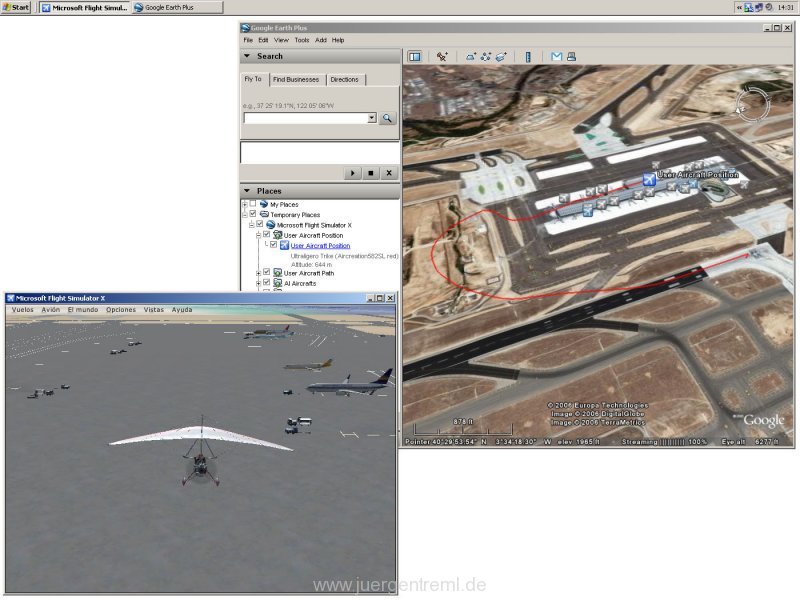Viewport: 800px width, 600px height.
Task: Open the Help menu in Google Earth
Action: point(338,40)
